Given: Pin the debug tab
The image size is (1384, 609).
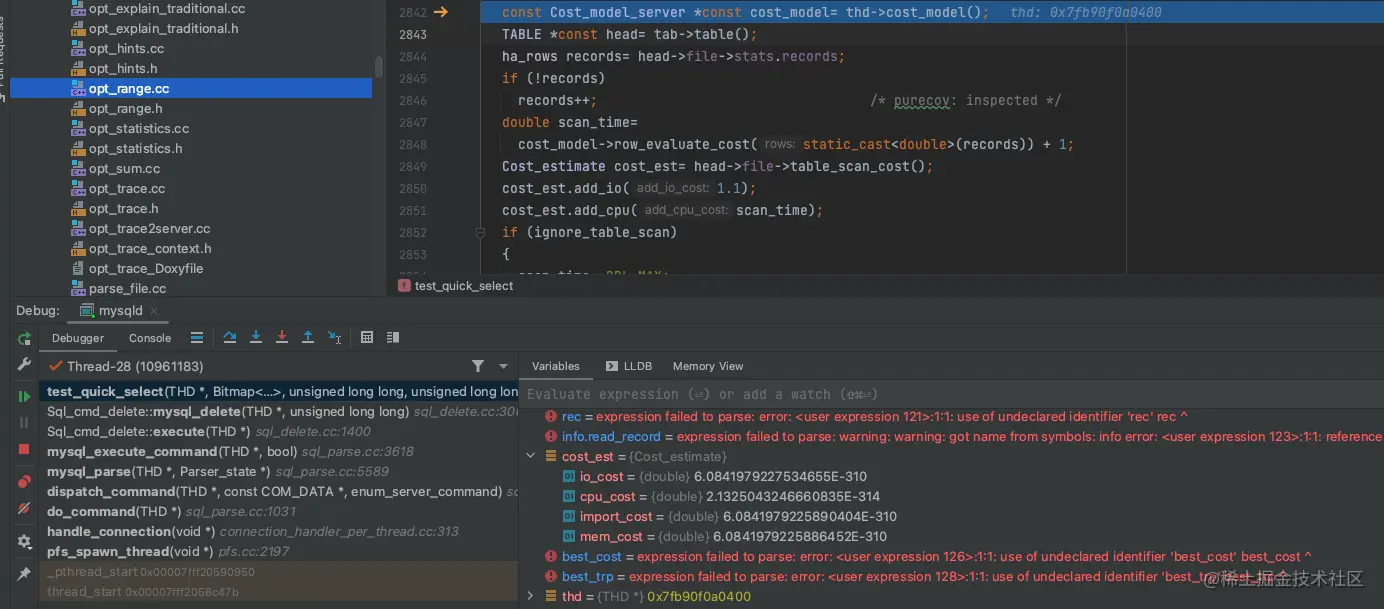Looking at the screenshot, I should 24,574.
